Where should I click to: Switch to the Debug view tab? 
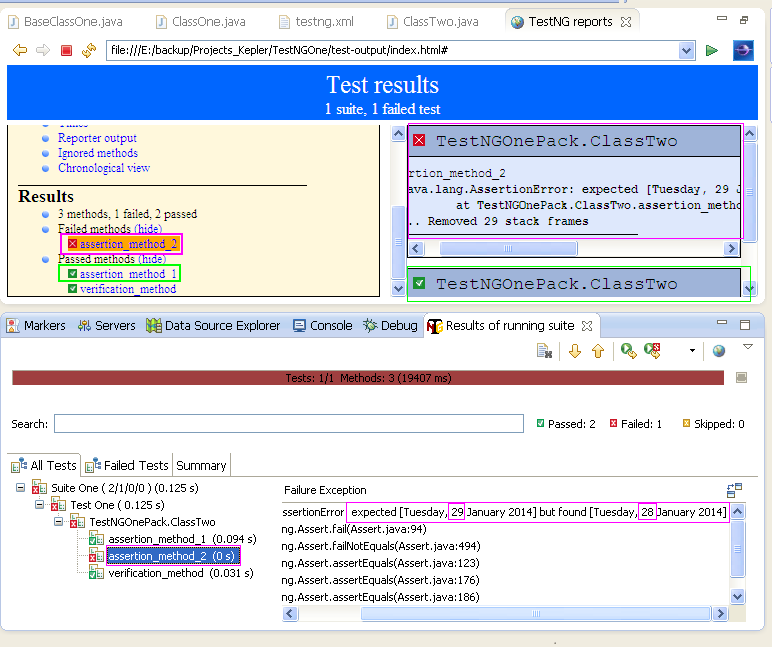[390, 325]
